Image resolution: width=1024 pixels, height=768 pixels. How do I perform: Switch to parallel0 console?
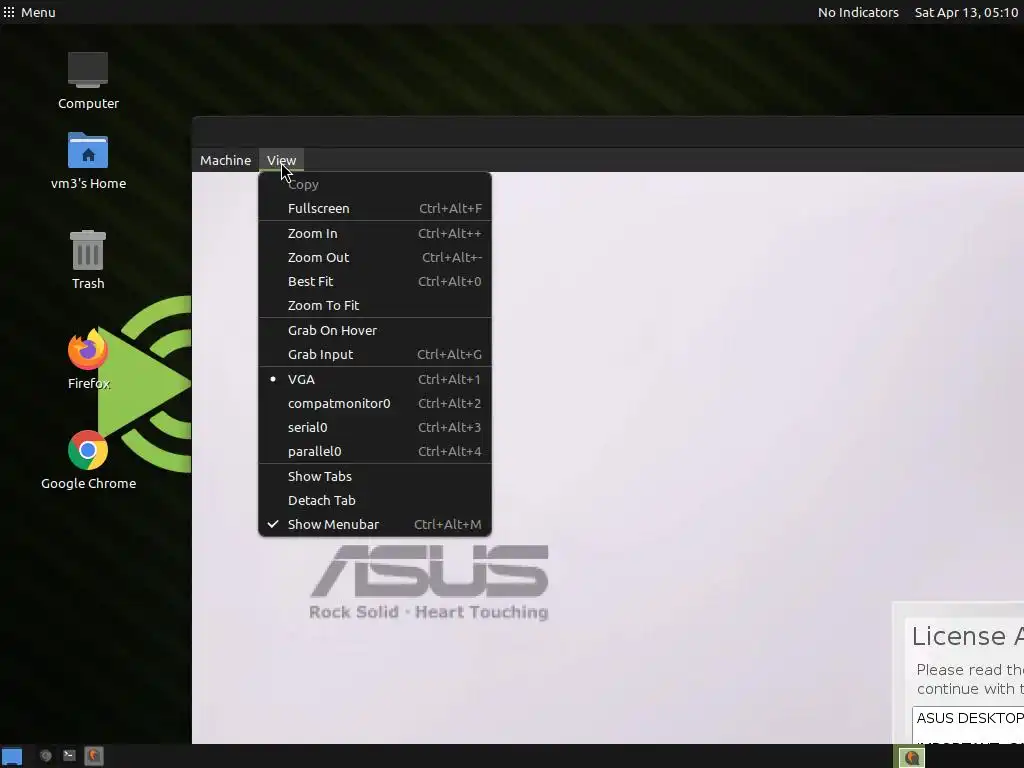click(375, 451)
